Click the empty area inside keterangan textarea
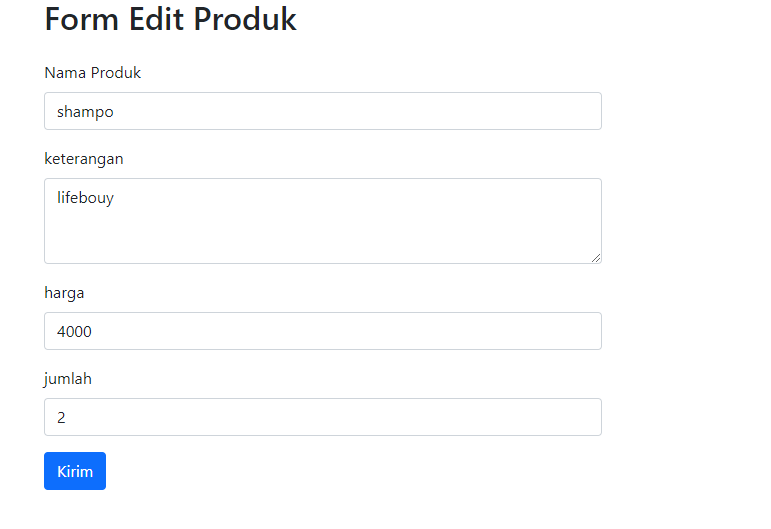 tap(323, 236)
